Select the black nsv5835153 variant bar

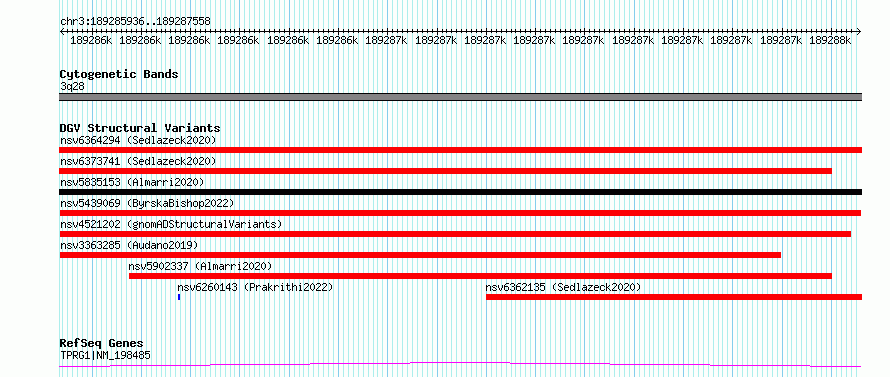460,192
